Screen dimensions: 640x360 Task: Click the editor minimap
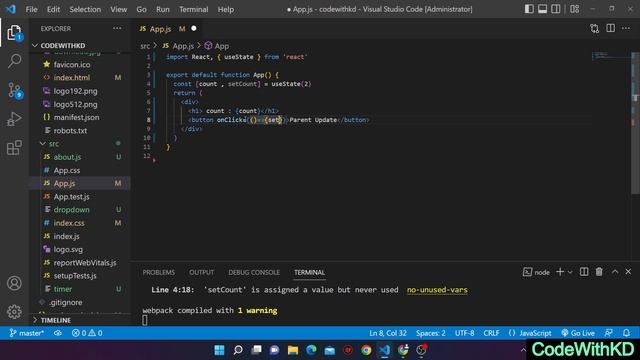(611, 56)
